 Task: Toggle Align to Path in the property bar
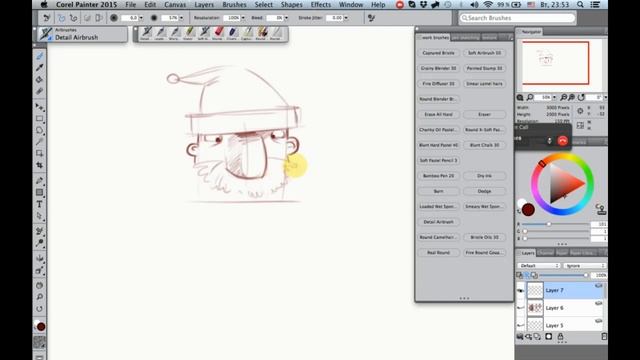point(87,18)
